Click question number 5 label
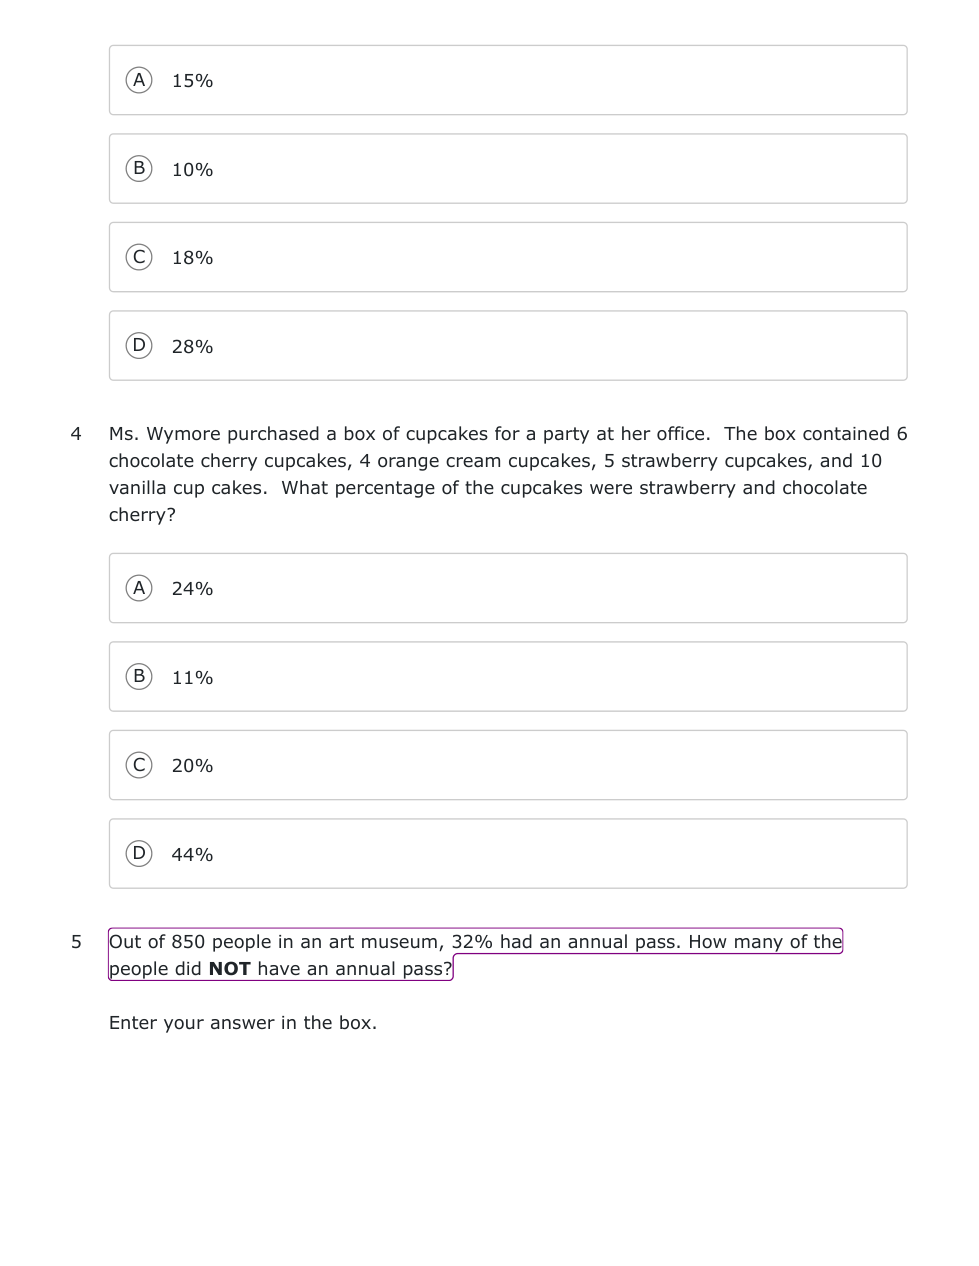 point(76,942)
